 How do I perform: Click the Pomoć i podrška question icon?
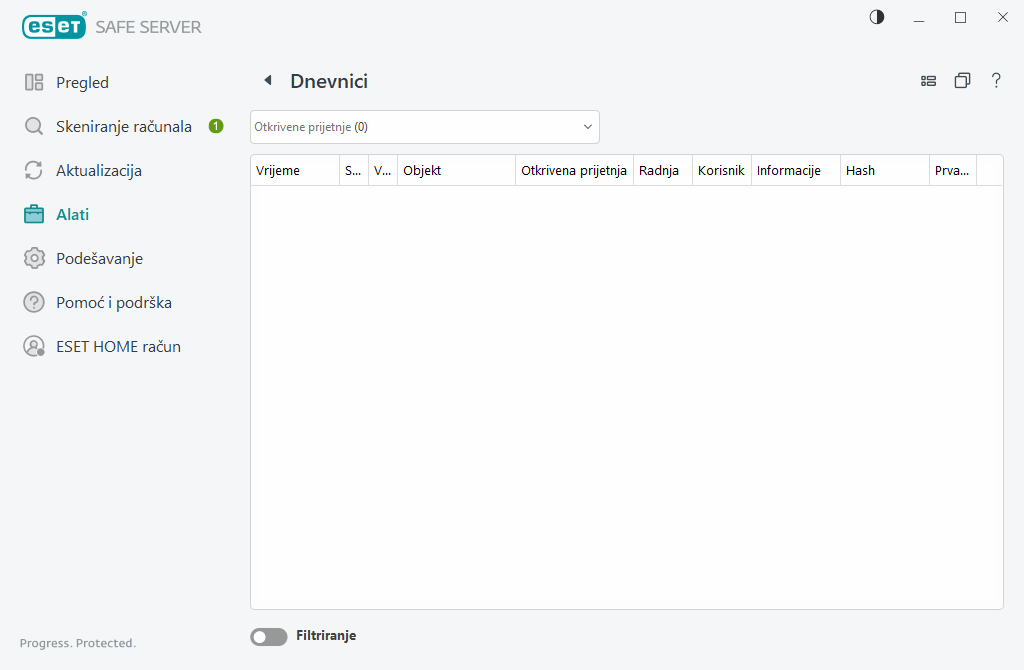(x=34, y=303)
